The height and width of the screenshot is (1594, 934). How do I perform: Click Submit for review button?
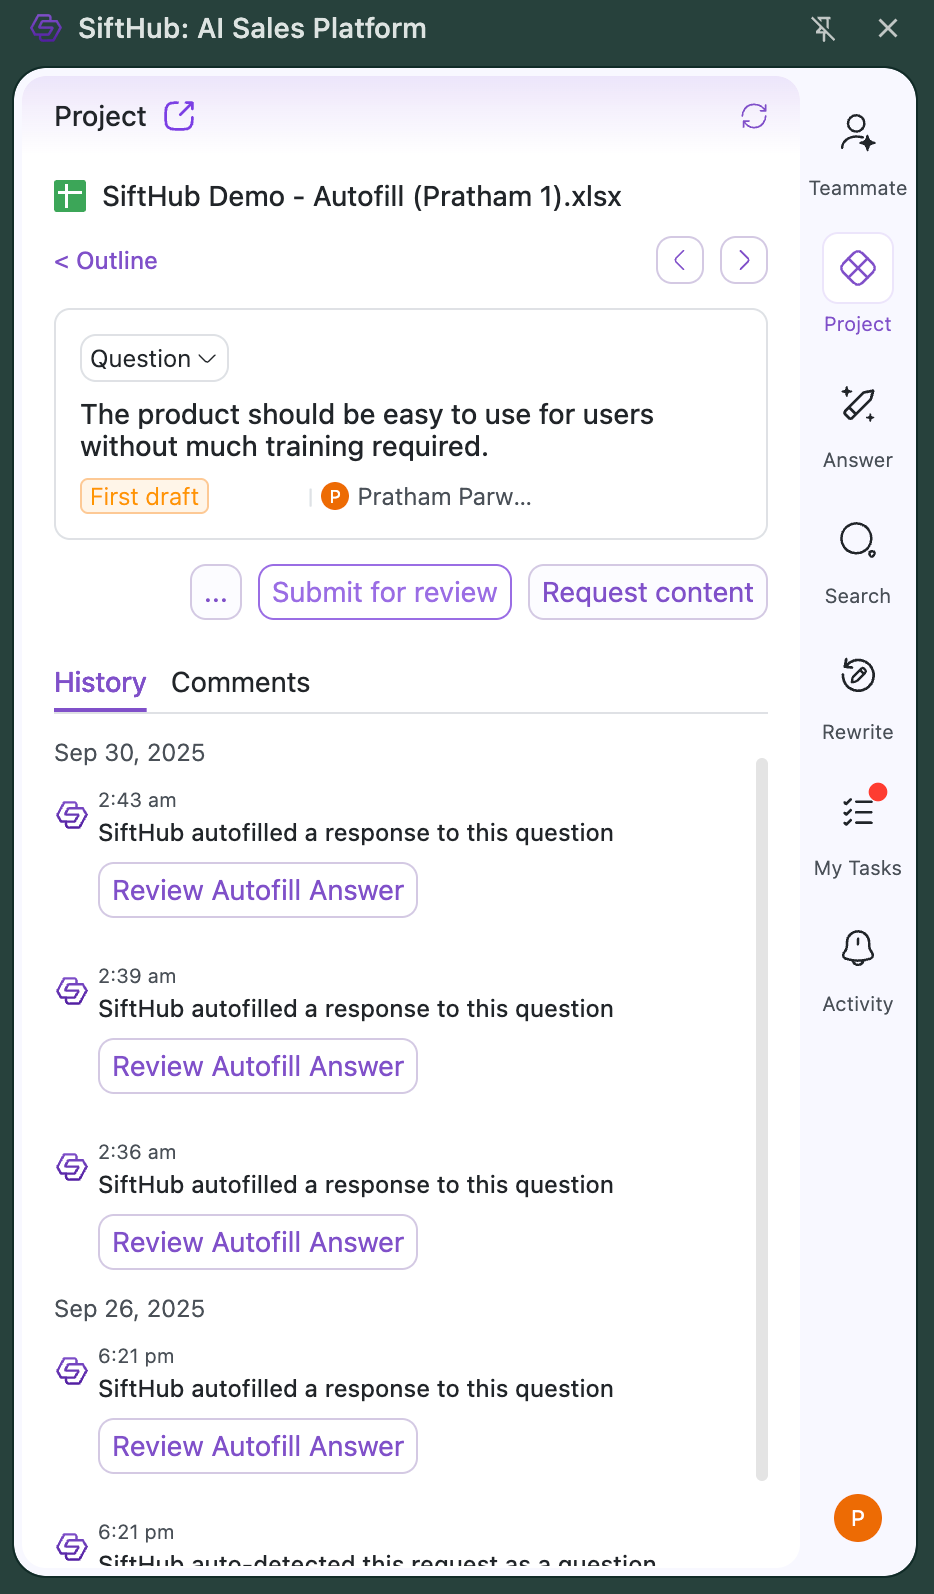click(x=385, y=593)
